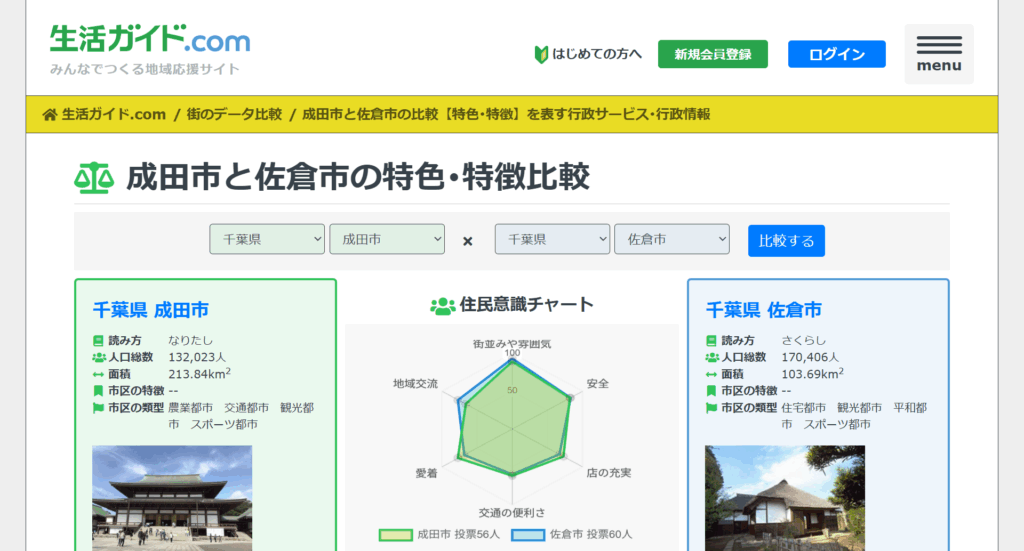Click the 農業都市 type text
Image resolution: width=1024 pixels, height=551 pixels.
pos(191,408)
